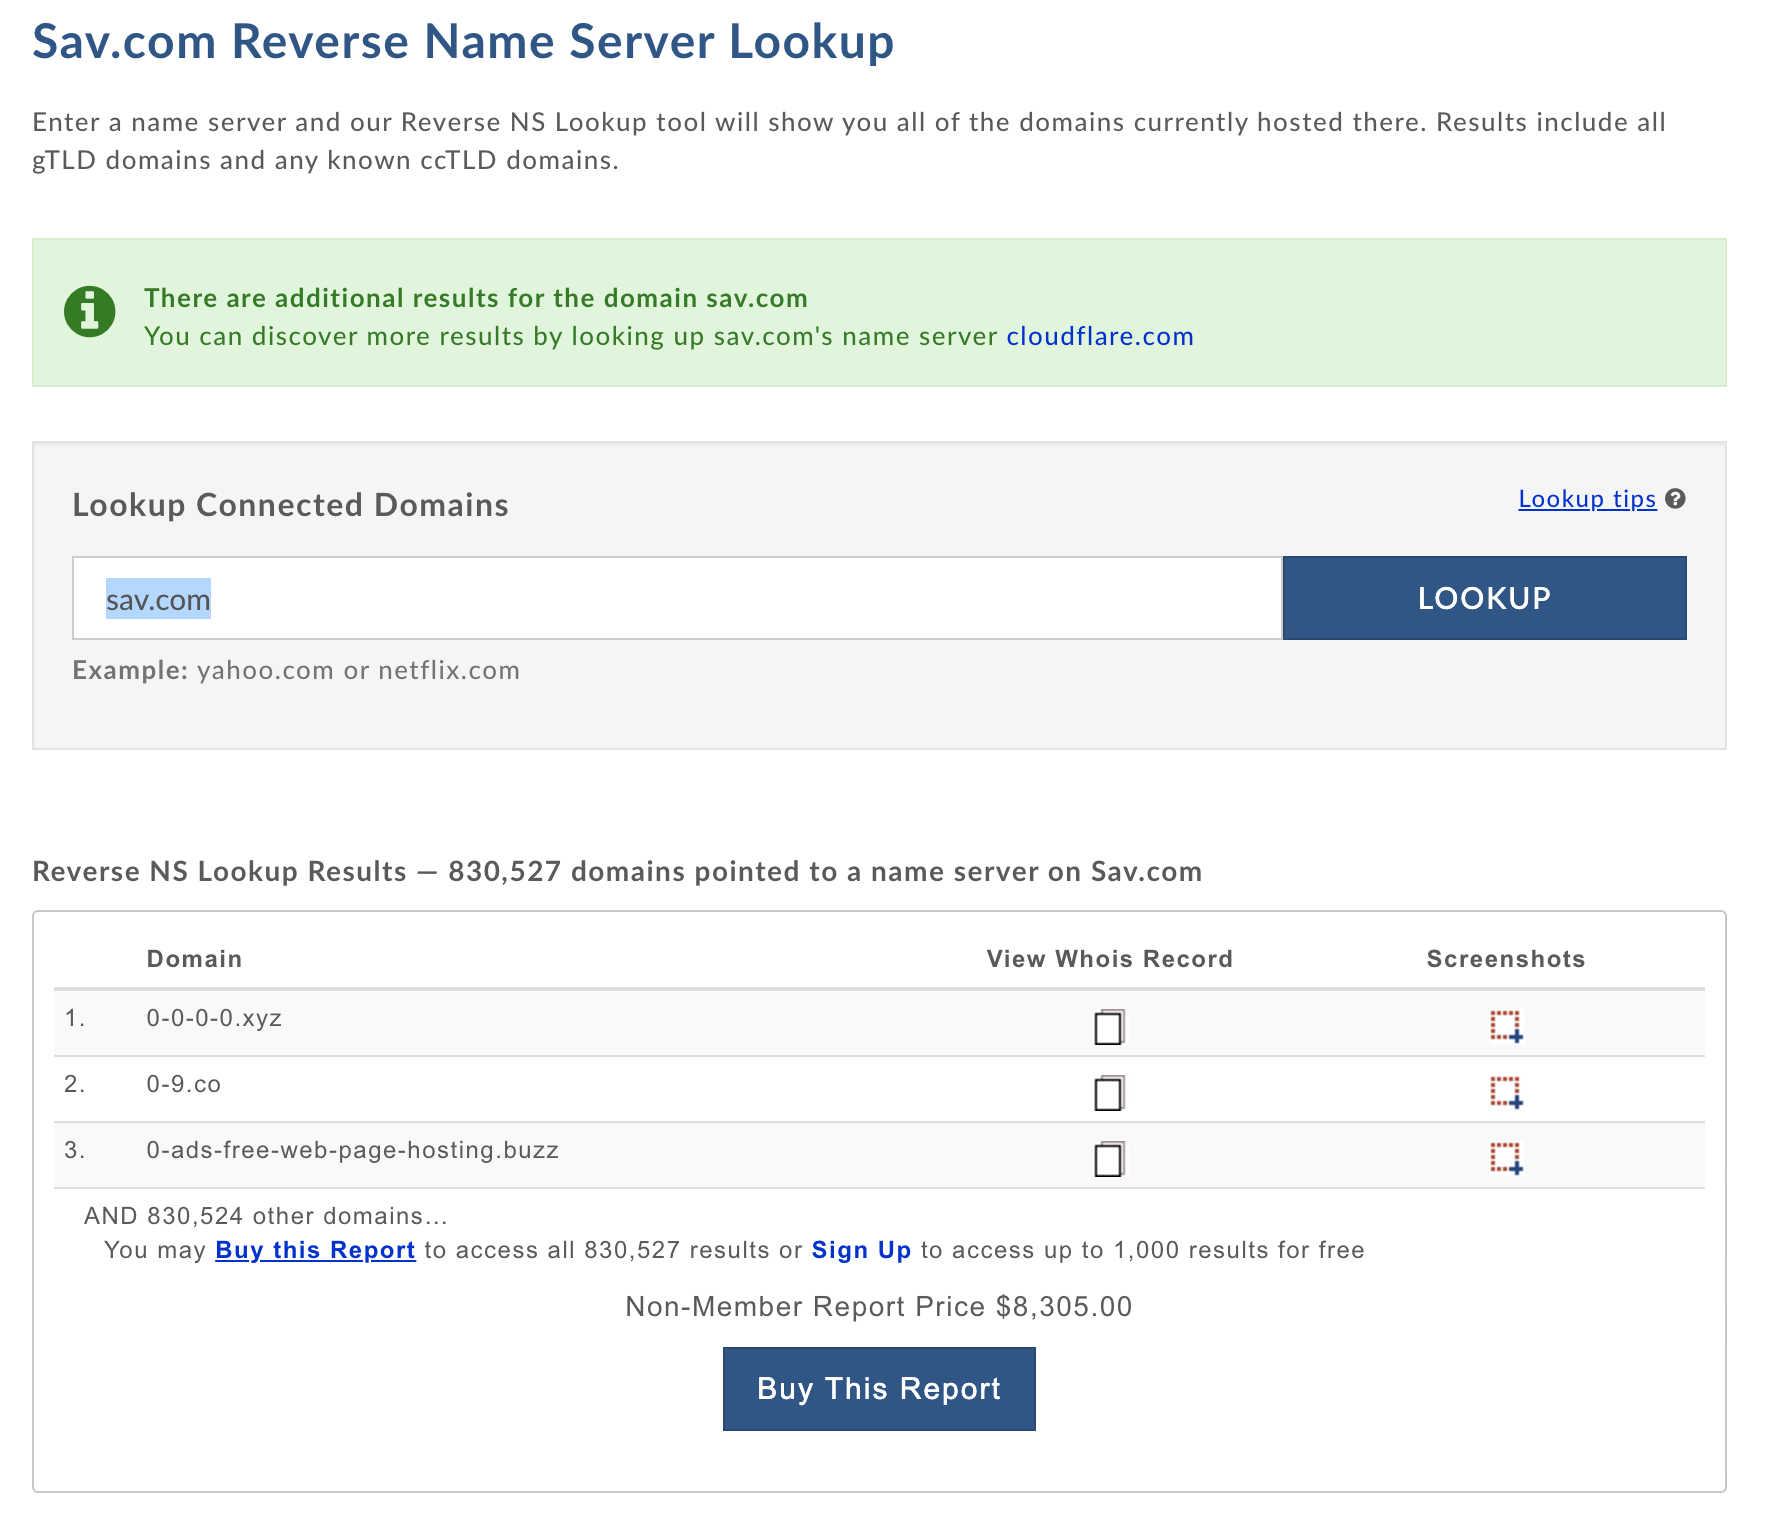Follow the cloudflare.com name server link
Screen dimensions: 1768x1524
[1100, 336]
